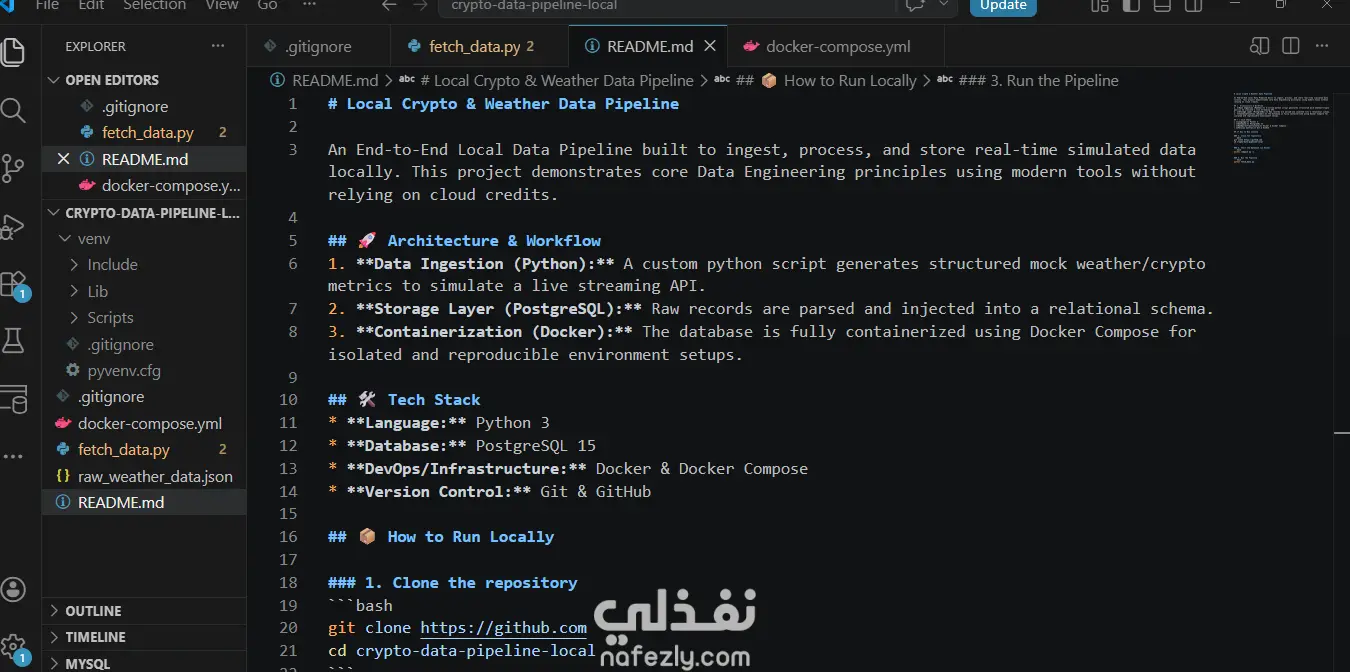Viewport: 1350px width, 672px height.
Task: Open the View menu
Action: click(222, 5)
